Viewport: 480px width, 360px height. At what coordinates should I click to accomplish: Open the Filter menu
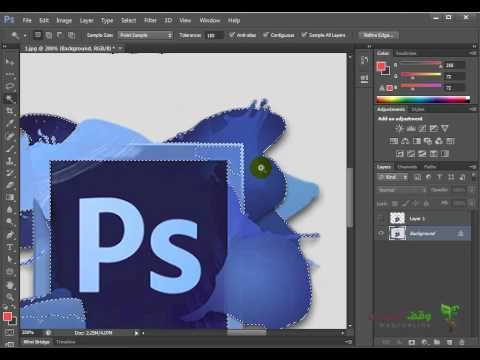(150, 20)
